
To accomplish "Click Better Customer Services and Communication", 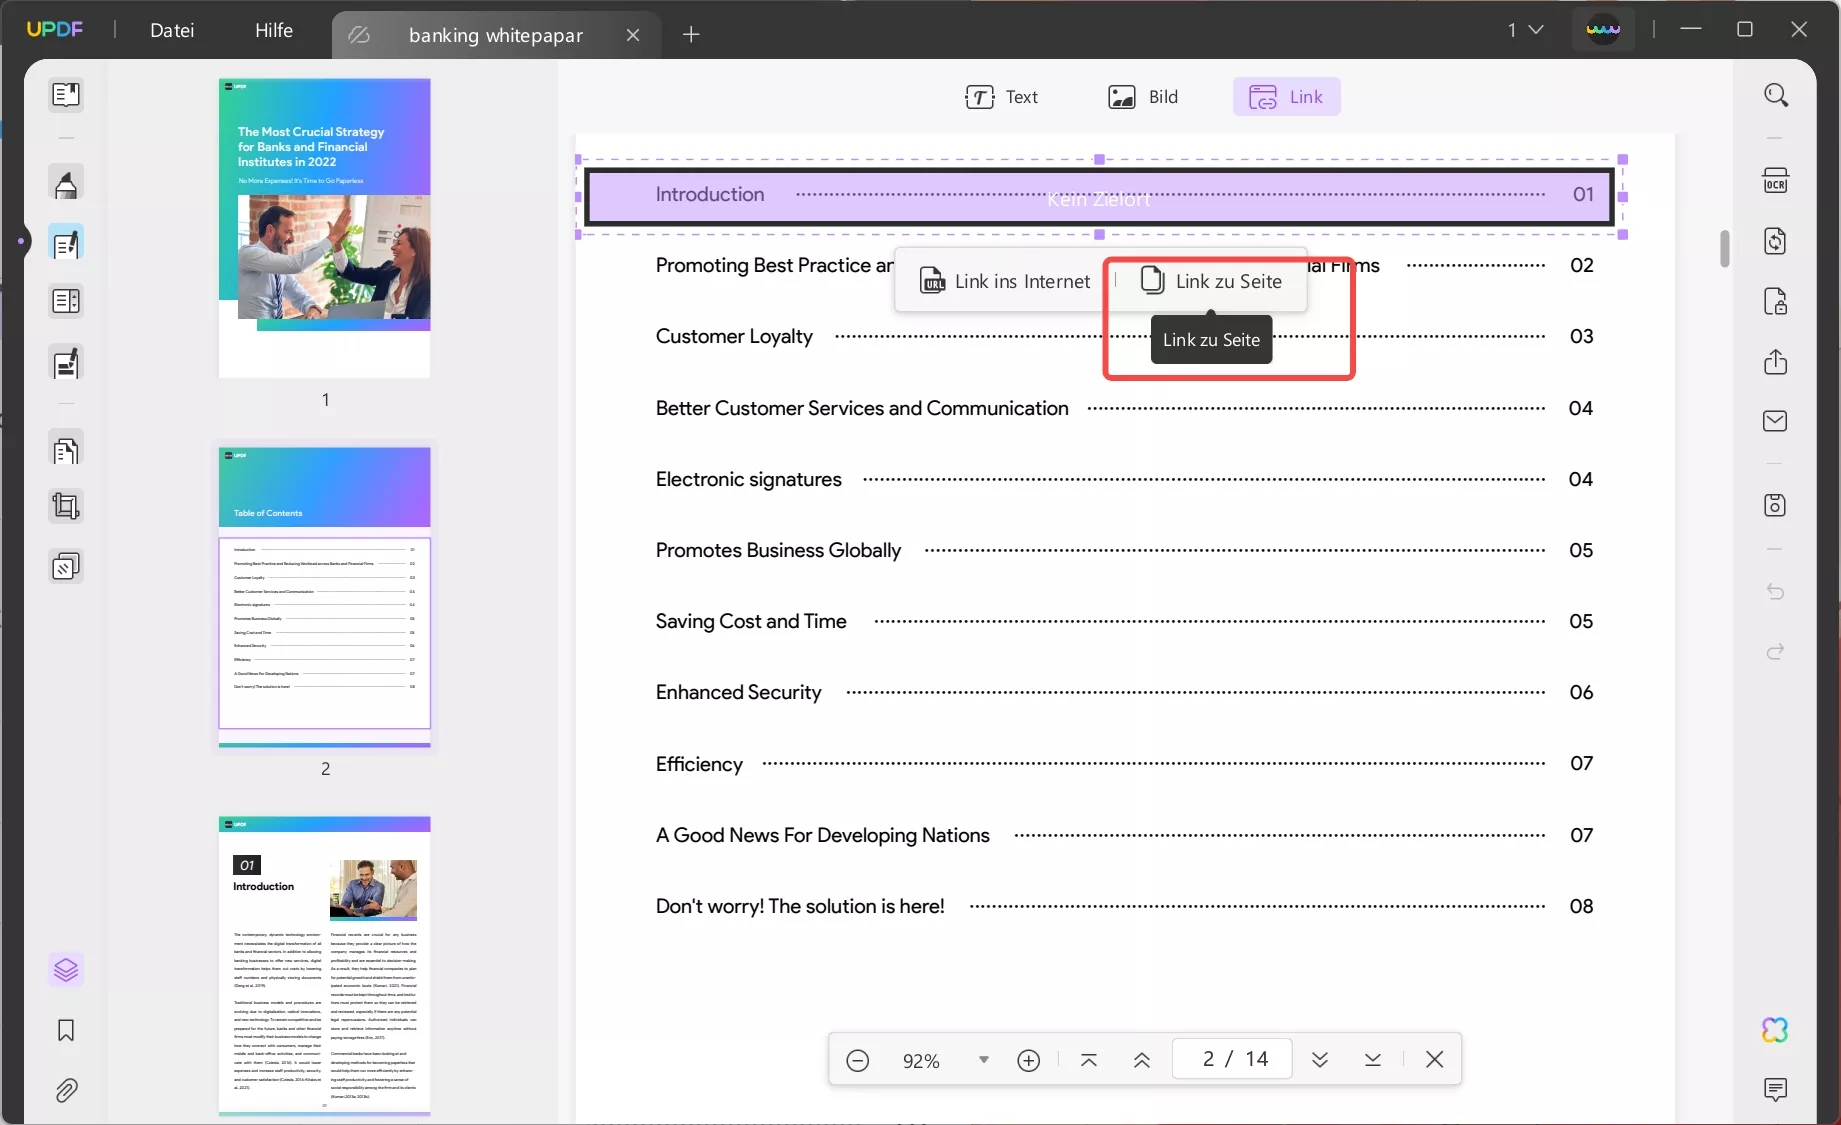I will click(862, 408).
